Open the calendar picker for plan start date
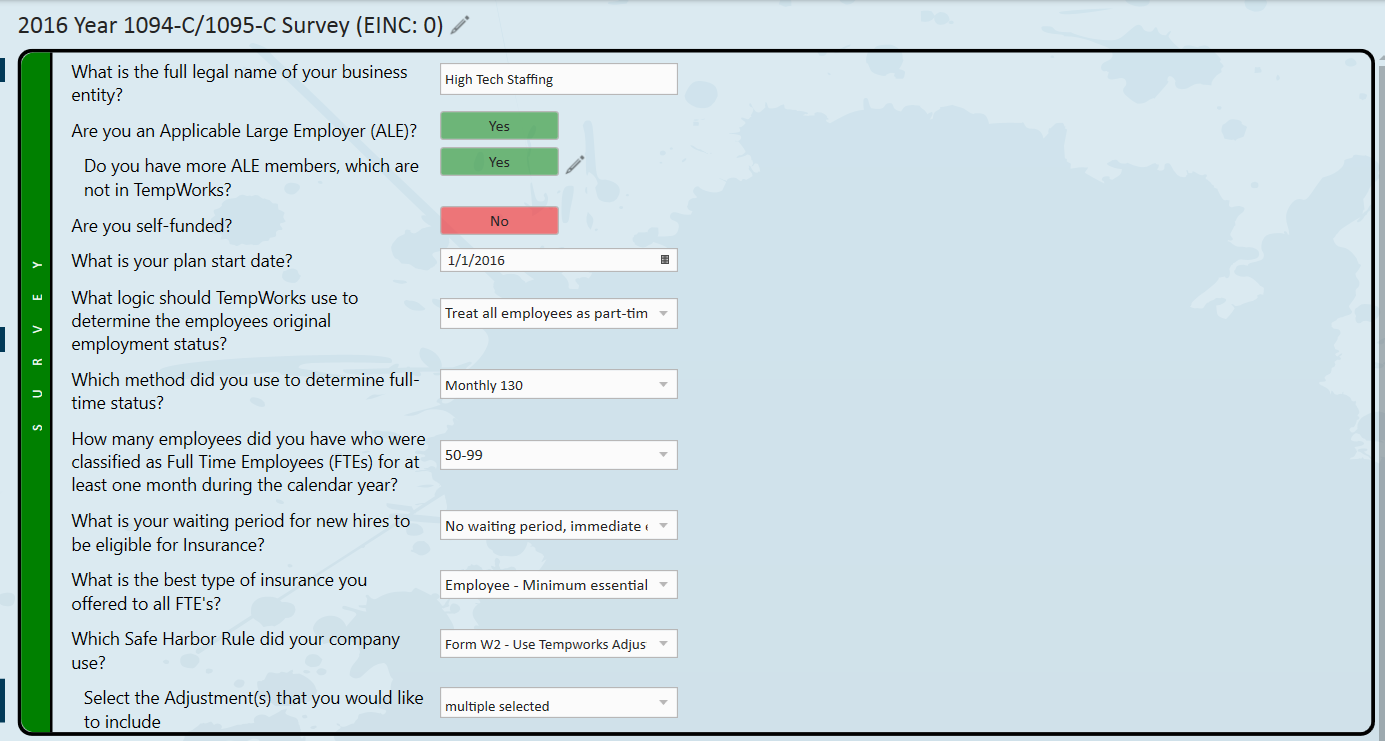 click(x=665, y=260)
